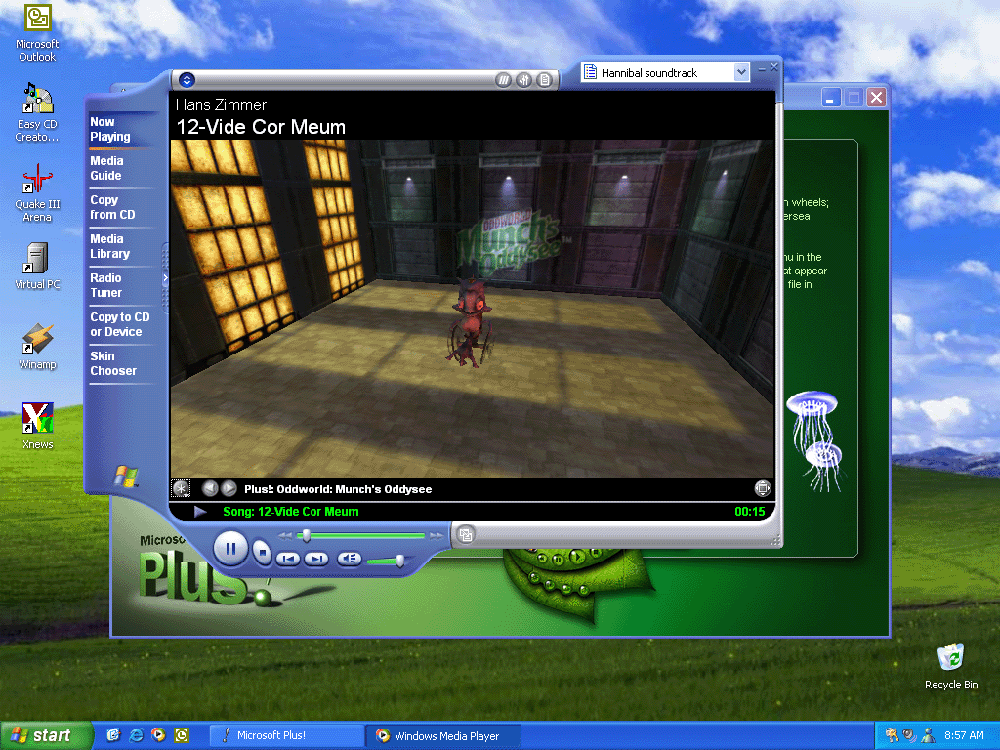Click the Hans Zimmer artist name

[221, 105]
